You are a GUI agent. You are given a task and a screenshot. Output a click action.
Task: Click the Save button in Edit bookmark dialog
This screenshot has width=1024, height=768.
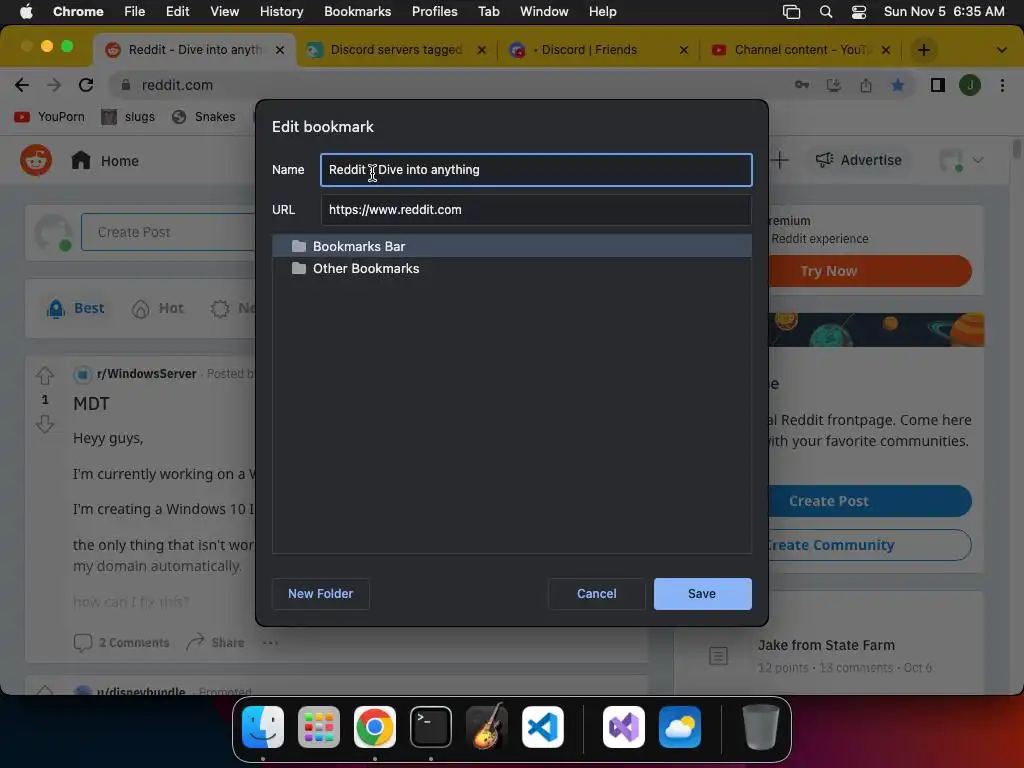(x=702, y=594)
